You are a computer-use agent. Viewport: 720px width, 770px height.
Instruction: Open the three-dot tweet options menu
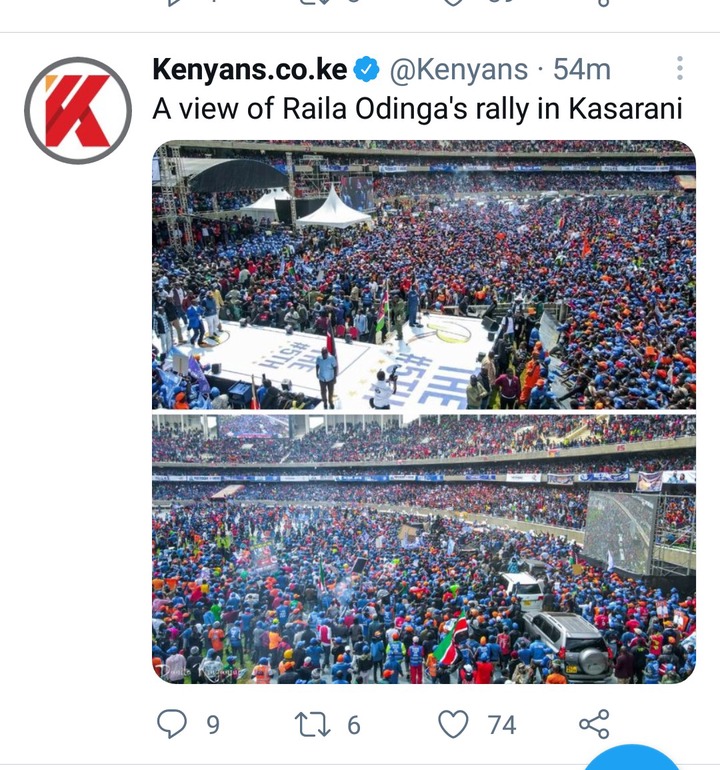(680, 68)
